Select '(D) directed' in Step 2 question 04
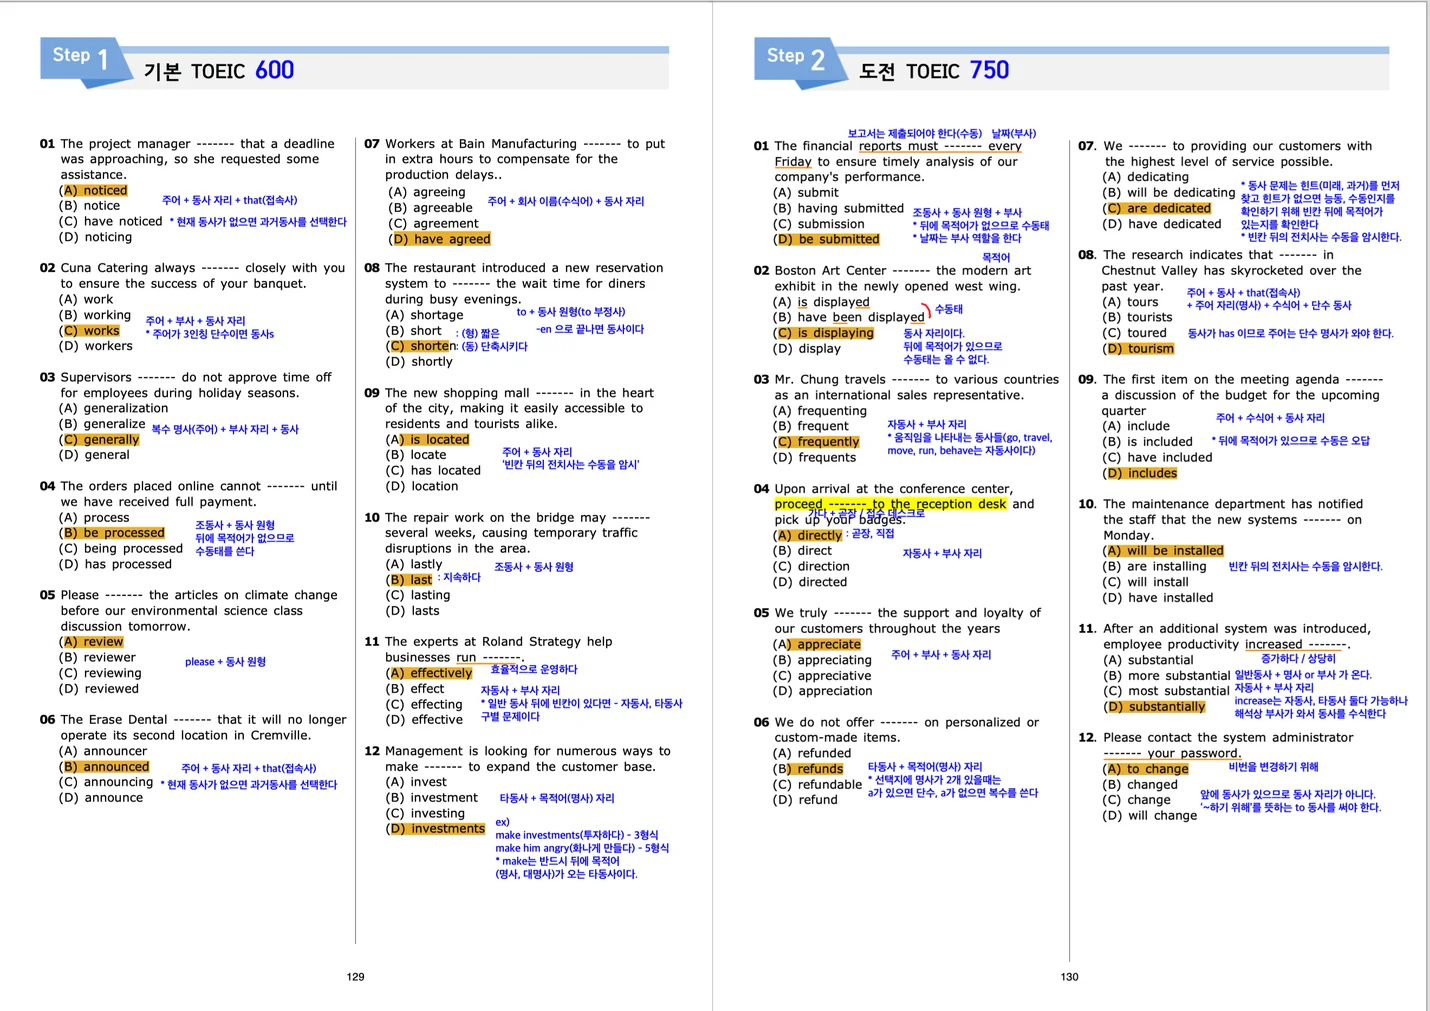 click(810, 582)
